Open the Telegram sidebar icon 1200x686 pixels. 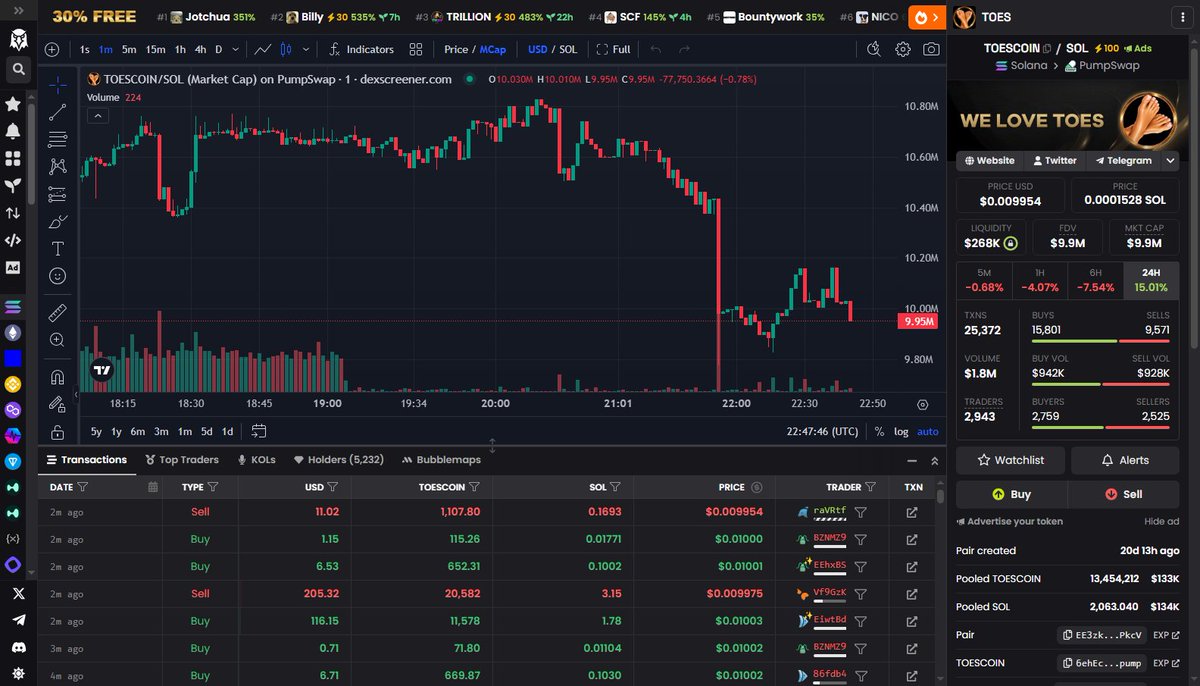[x=18, y=620]
